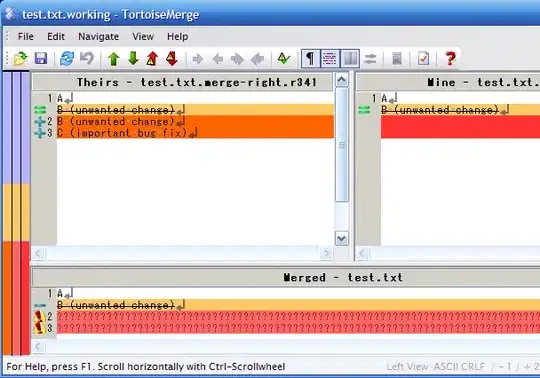Click TortoiseMerge app icon in title bar
Screen dimensions: 540x378
[x=11, y=14]
